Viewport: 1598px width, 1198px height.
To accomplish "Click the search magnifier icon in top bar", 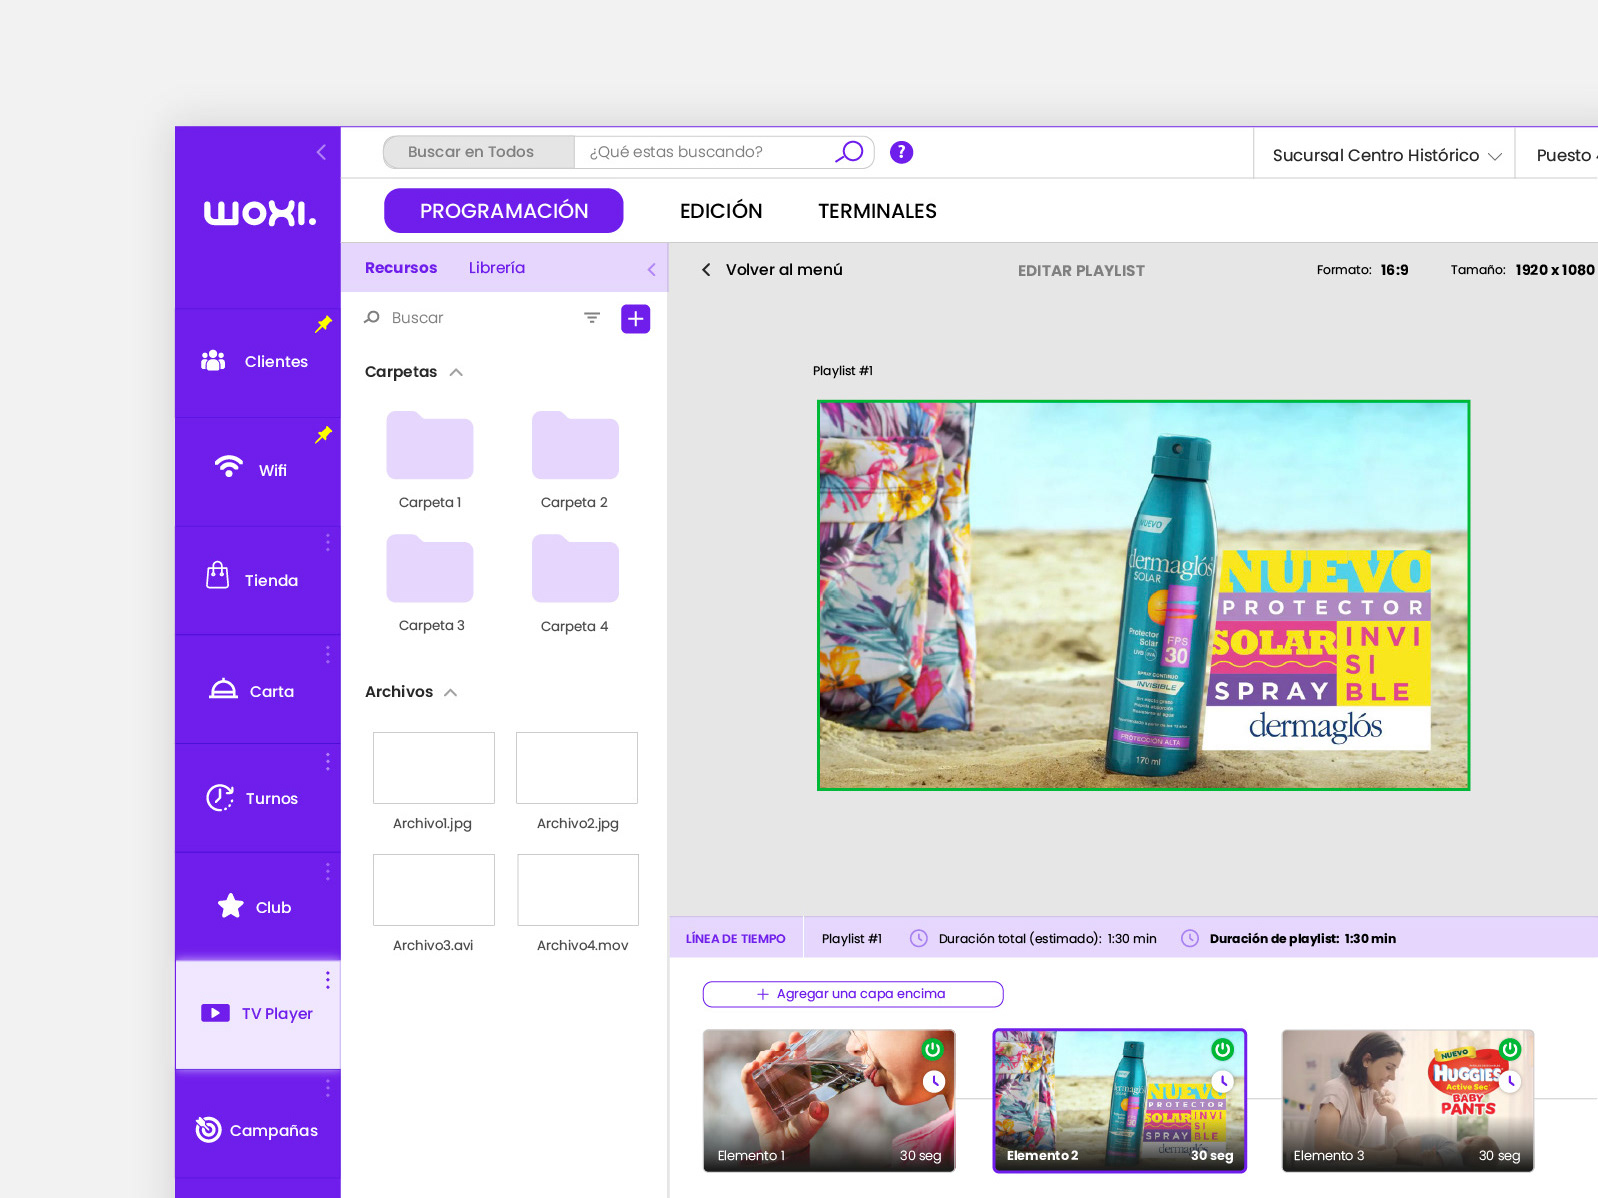I will [x=849, y=152].
